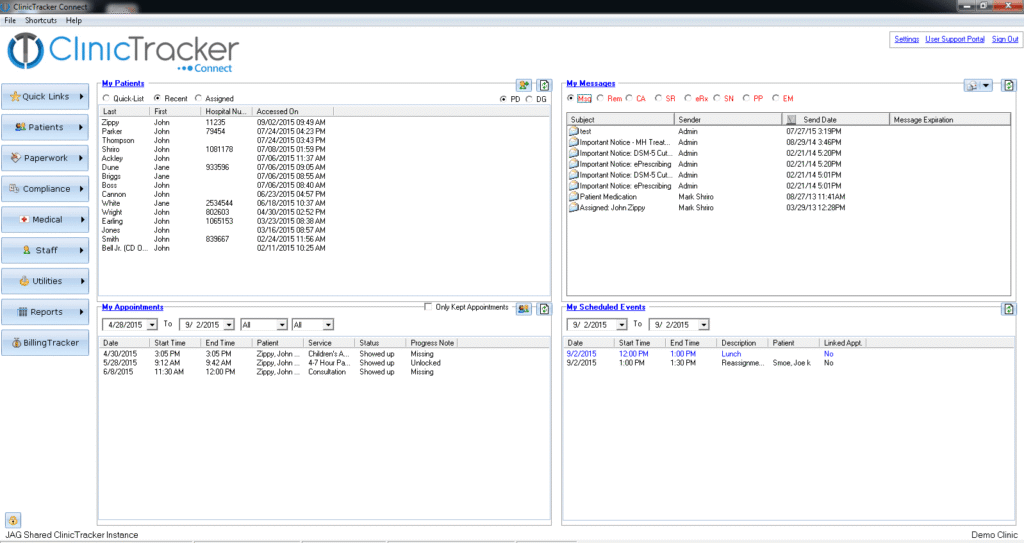1024x543 pixels.
Task: Click the ClinicTracker title bar app icon
Action: [6, 7]
